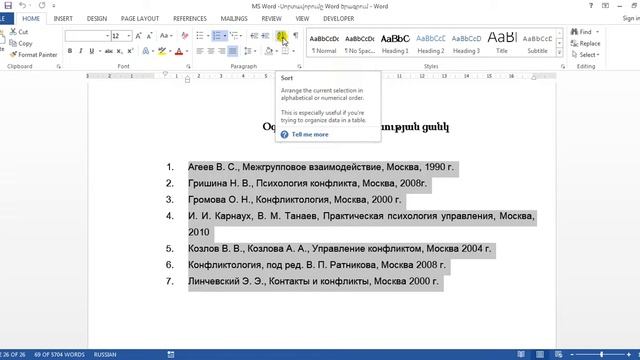Open the DESIGN tab
Screen dimensions: 640x360
coord(97,19)
